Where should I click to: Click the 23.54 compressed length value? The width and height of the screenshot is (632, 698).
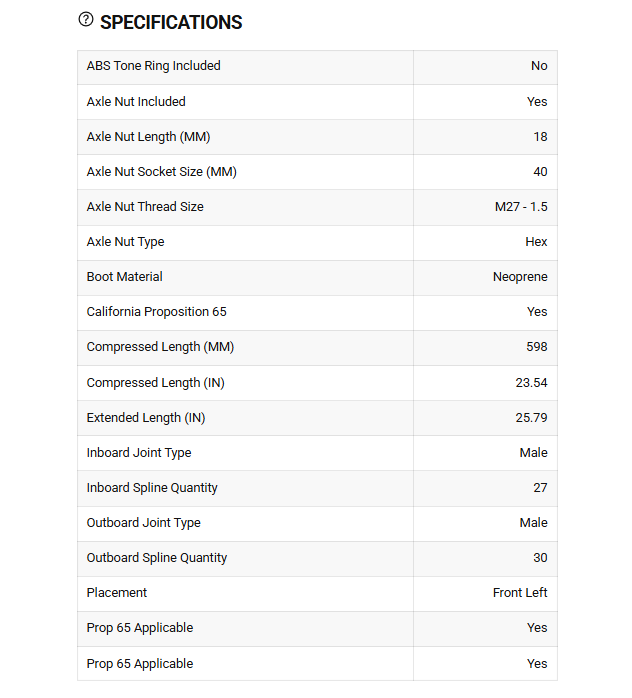click(x=531, y=383)
